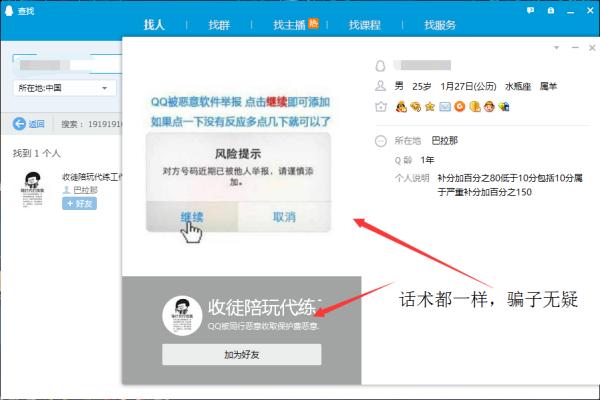Click the 25岁 age text
The width and height of the screenshot is (600, 400).
click(422, 87)
